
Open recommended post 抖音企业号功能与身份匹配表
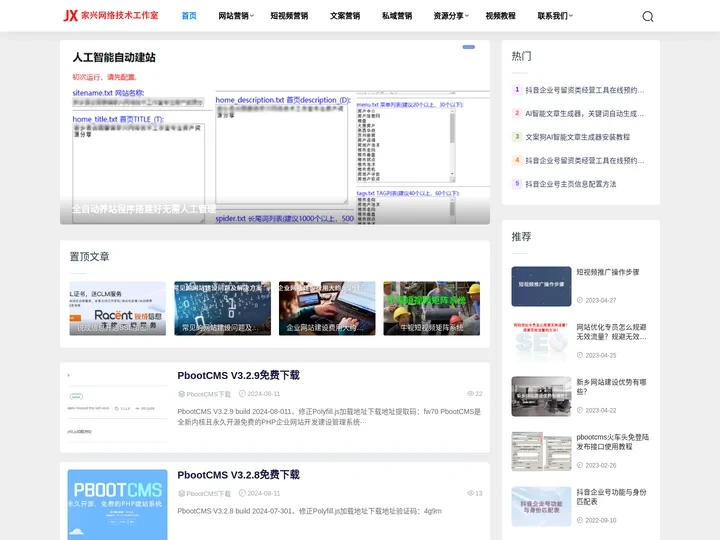tap(612, 497)
